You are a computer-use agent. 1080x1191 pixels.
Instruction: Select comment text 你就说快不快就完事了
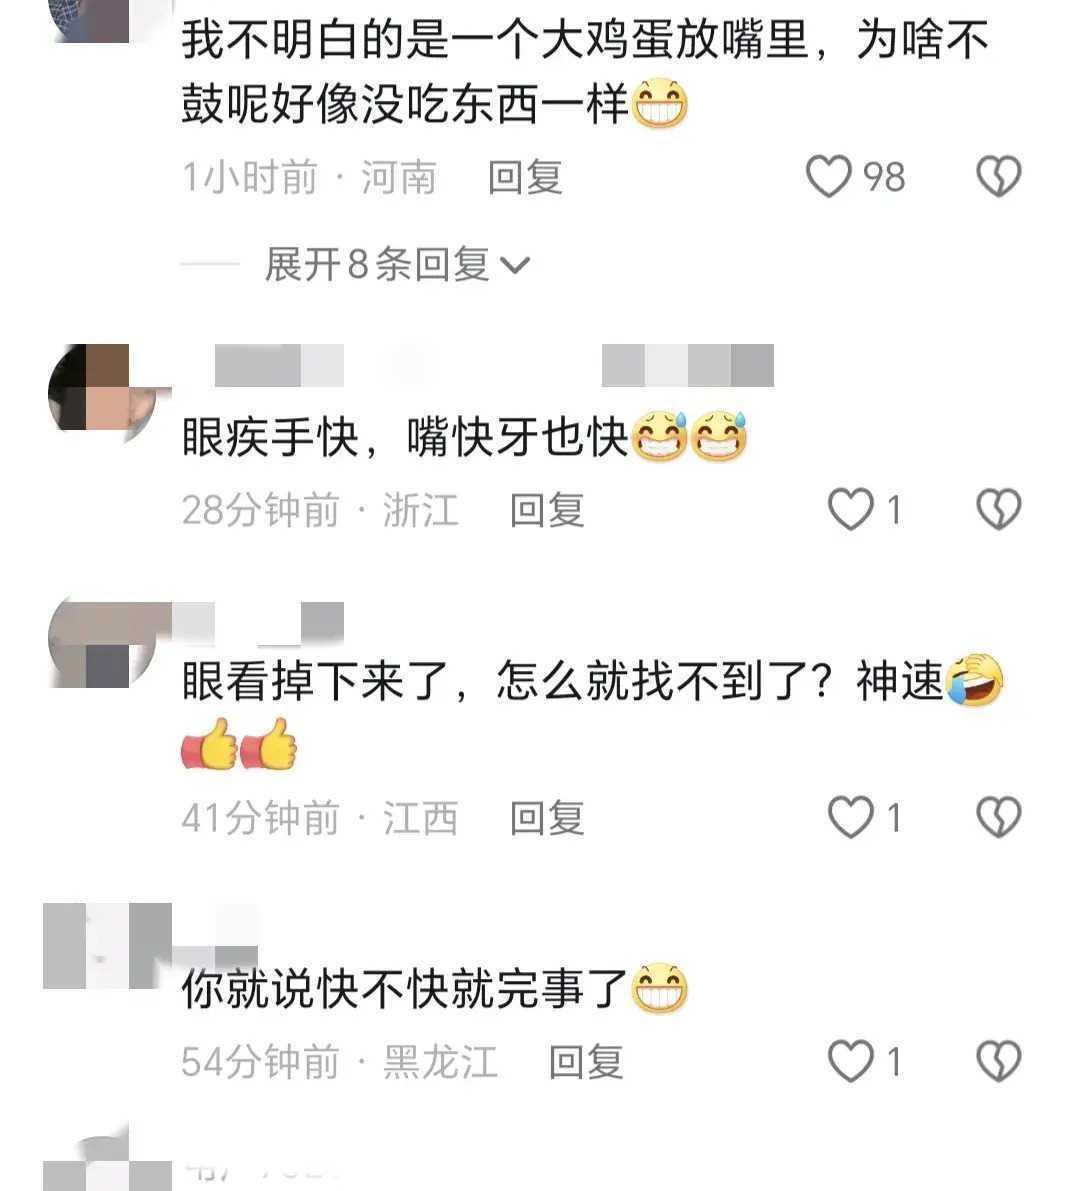point(405,989)
